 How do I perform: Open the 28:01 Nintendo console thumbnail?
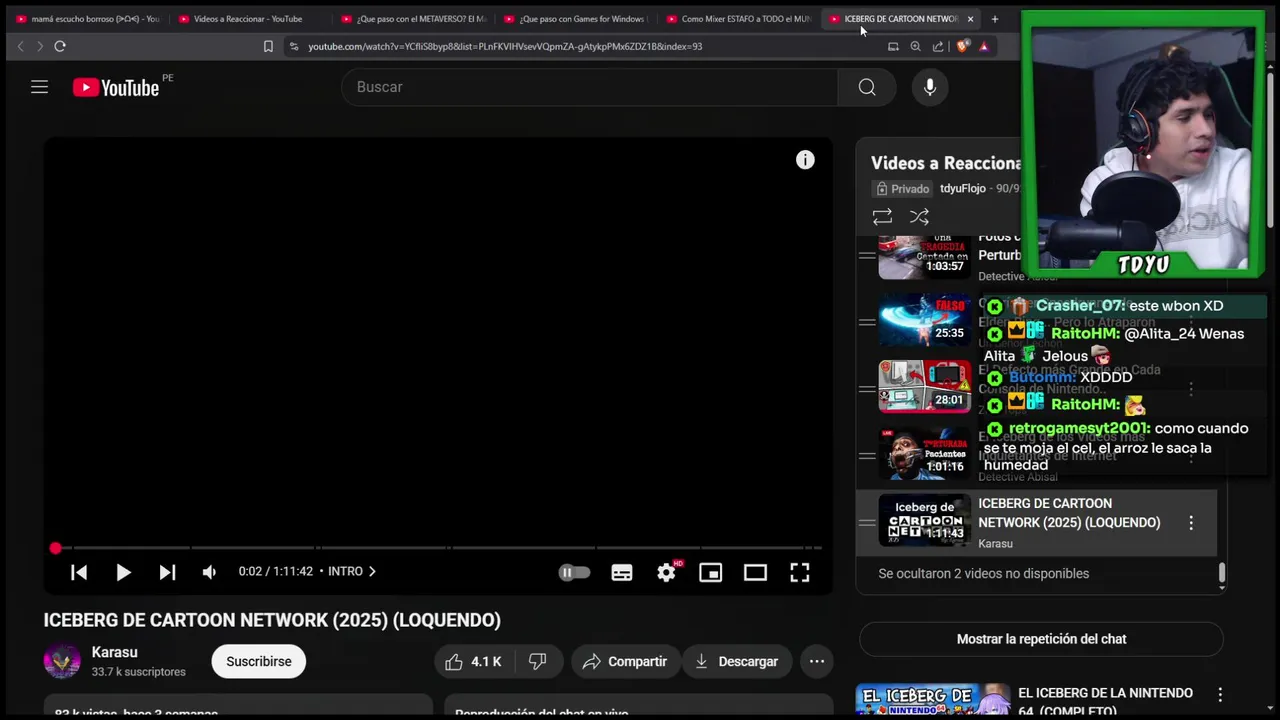coord(925,386)
